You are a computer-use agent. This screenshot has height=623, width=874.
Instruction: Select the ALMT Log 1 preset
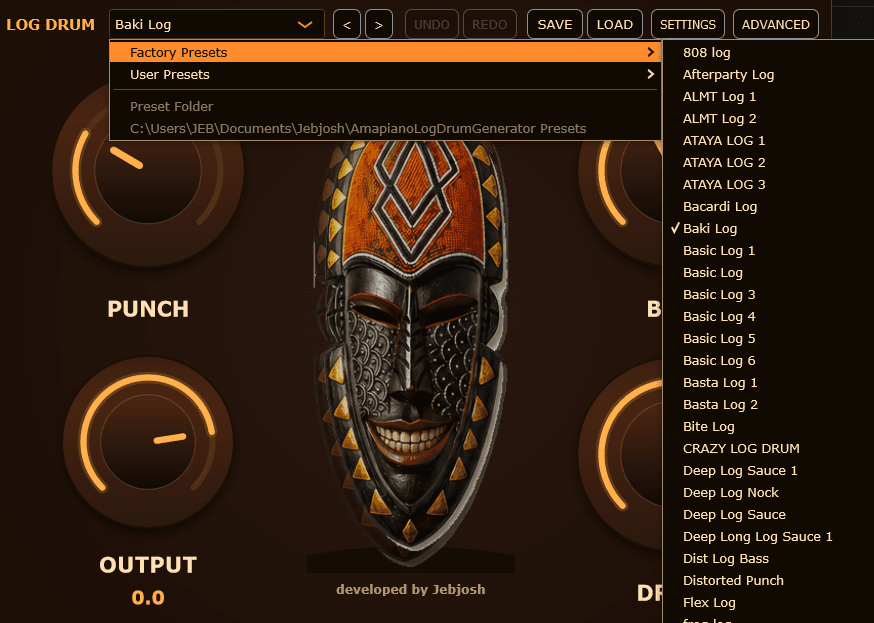click(x=769, y=96)
